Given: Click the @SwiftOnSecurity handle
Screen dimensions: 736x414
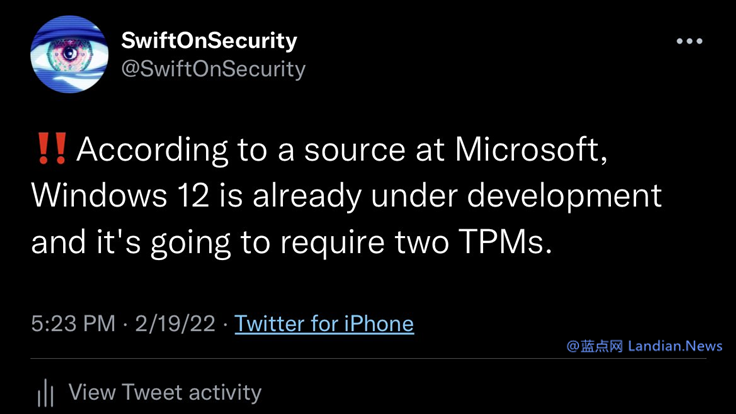Looking at the screenshot, I should click(x=213, y=69).
